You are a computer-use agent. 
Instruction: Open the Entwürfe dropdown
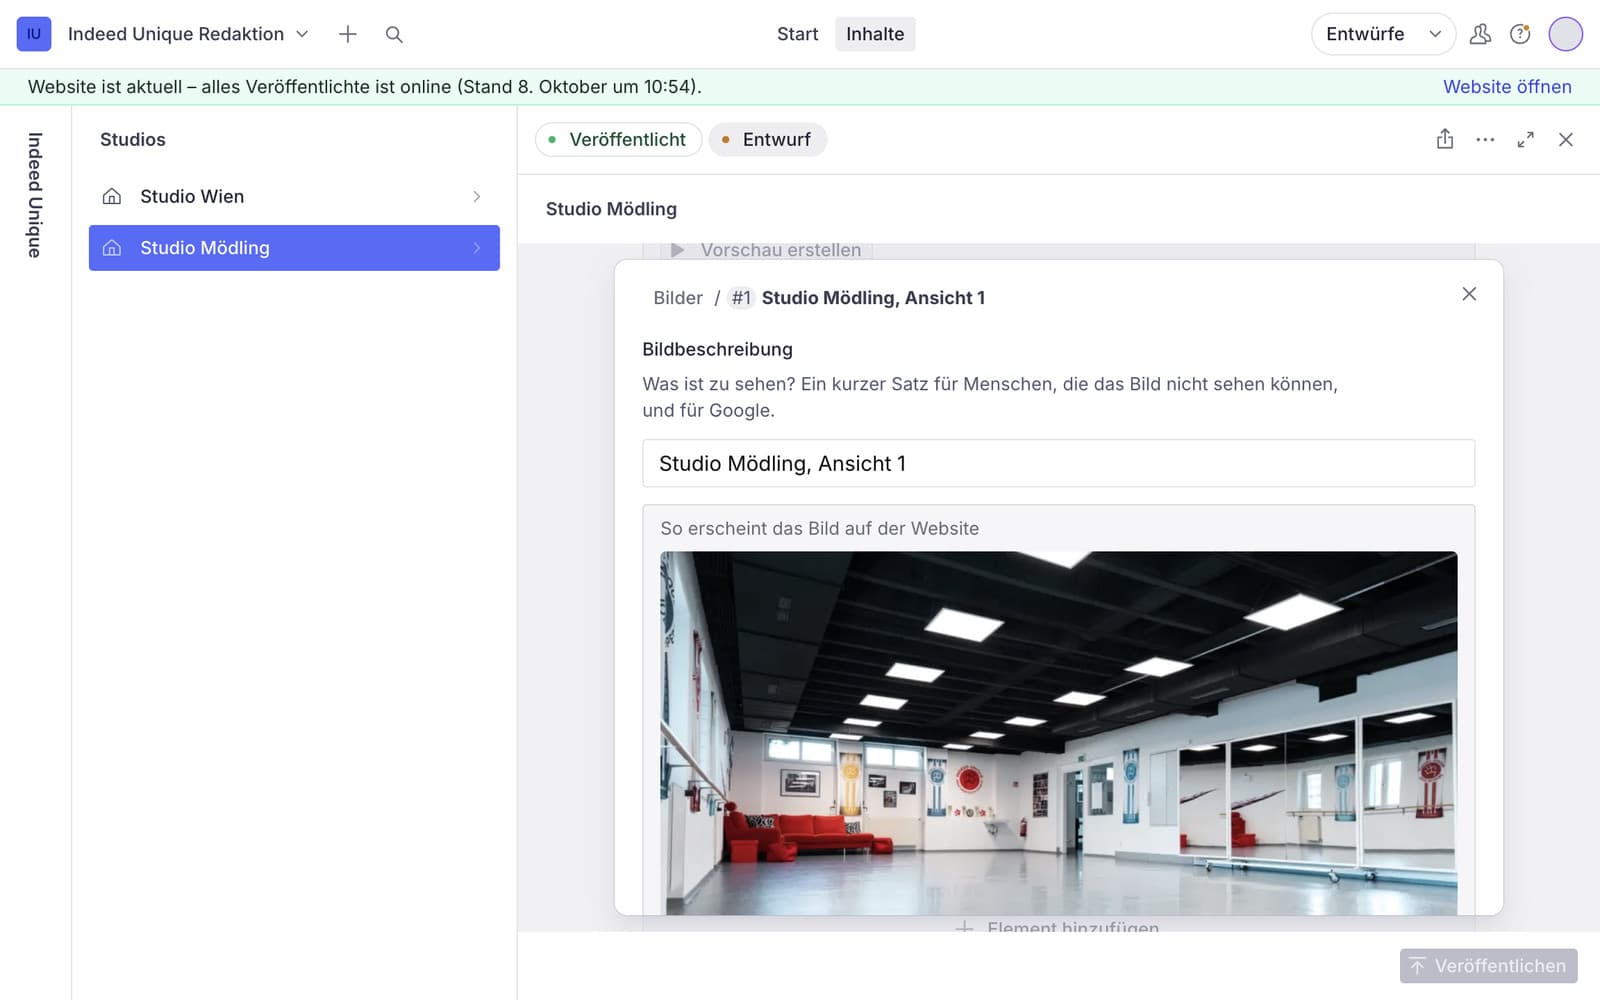[1383, 34]
